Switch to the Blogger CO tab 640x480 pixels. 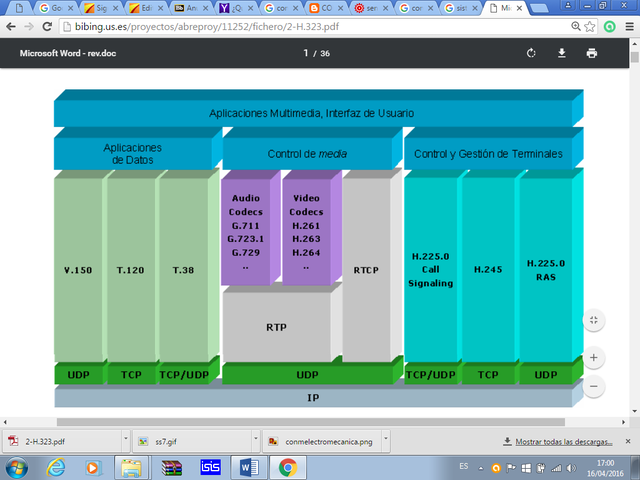(x=325, y=8)
